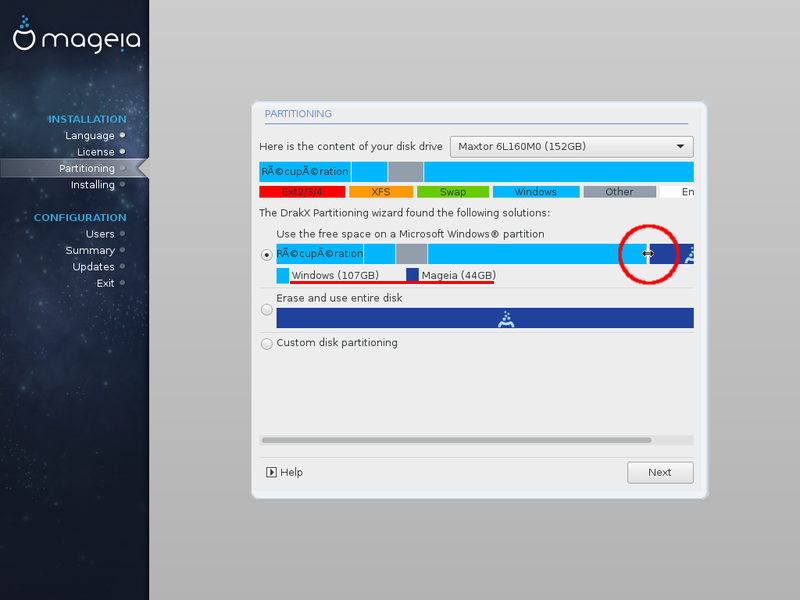Image resolution: width=800 pixels, height=600 pixels.
Task: Click the PARTITIONING dialog title
Action: pyautogui.click(x=298, y=114)
